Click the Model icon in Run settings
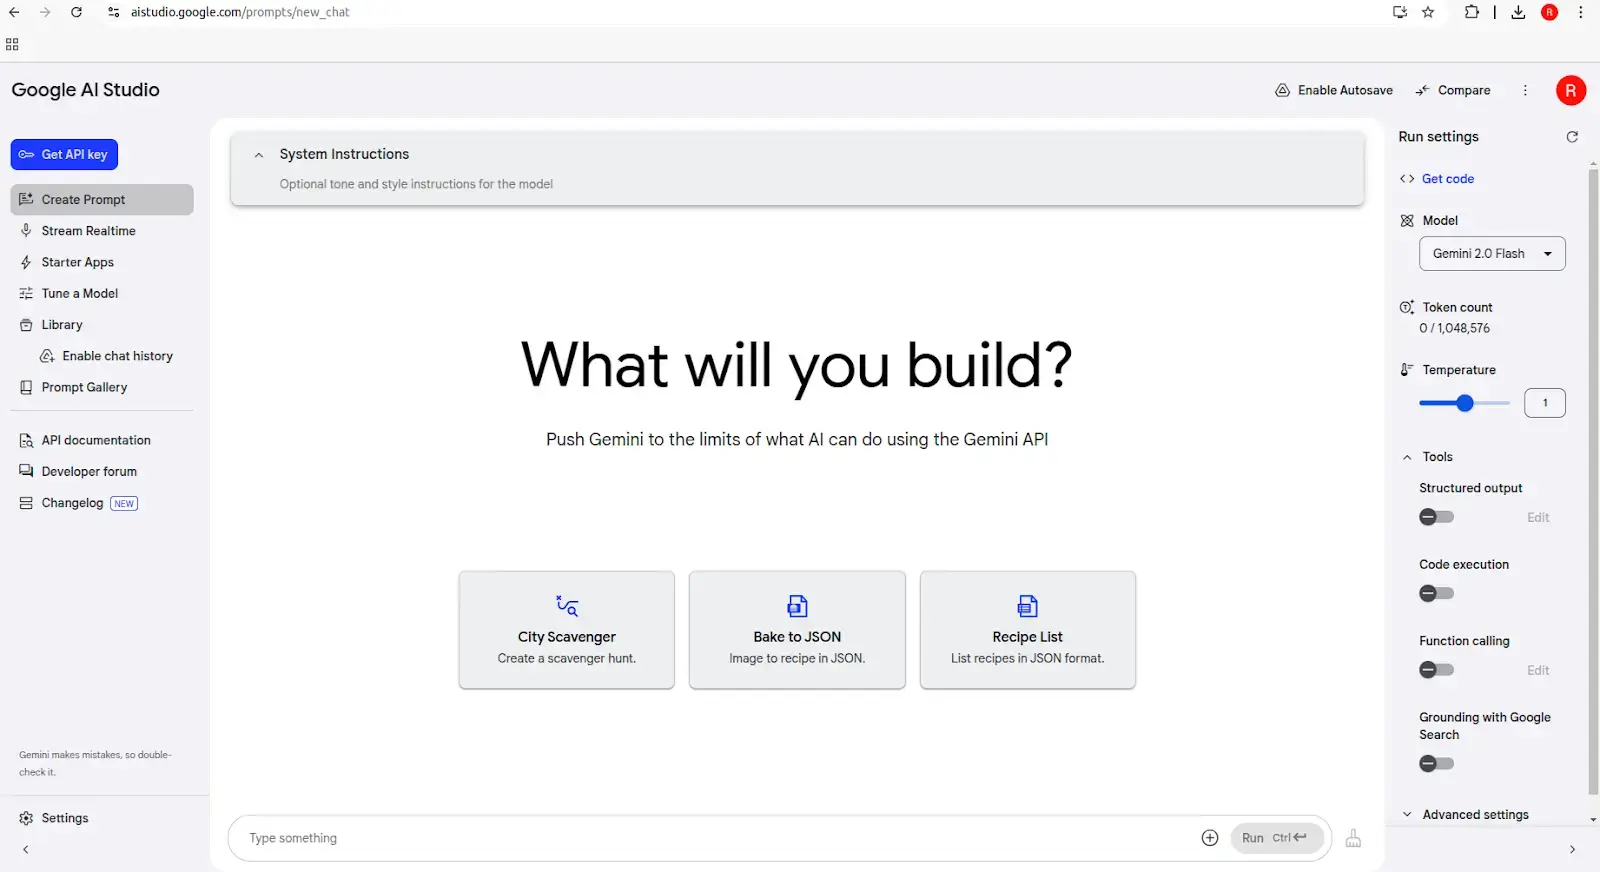The height and width of the screenshot is (872, 1600). (x=1406, y=221)
